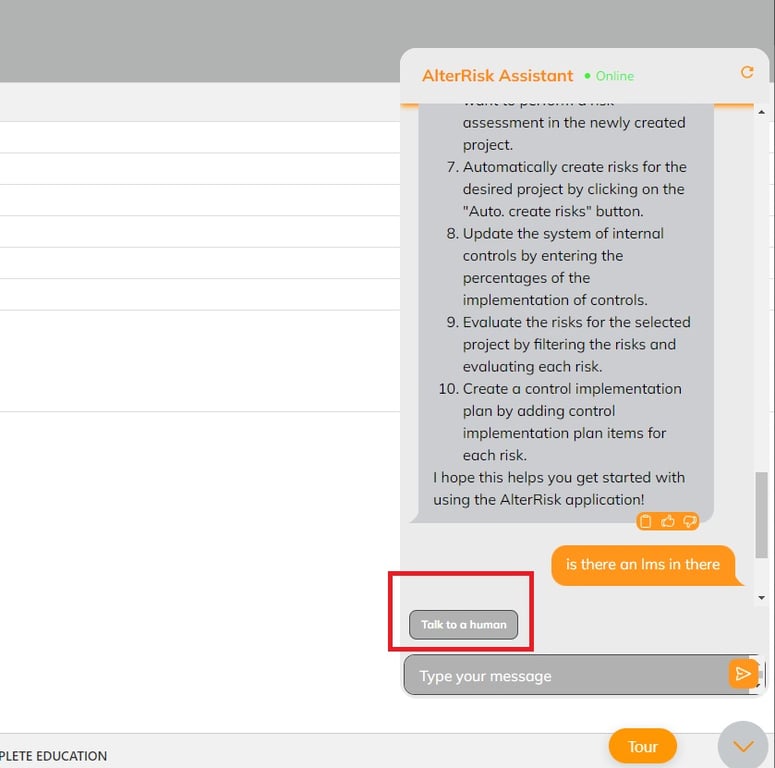Click step 8 'Update the system of internal controls'
775x768 pixels.
tap(555, 267)
